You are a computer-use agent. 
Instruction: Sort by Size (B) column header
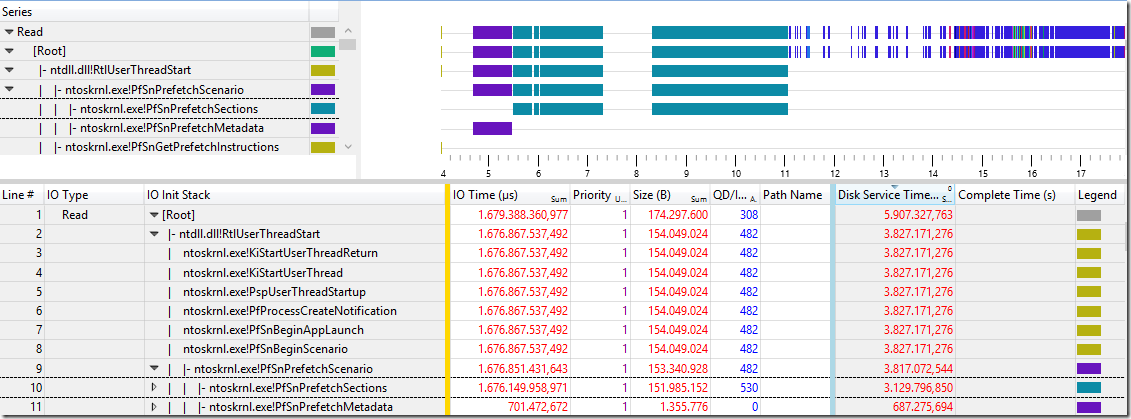[669, 195]
